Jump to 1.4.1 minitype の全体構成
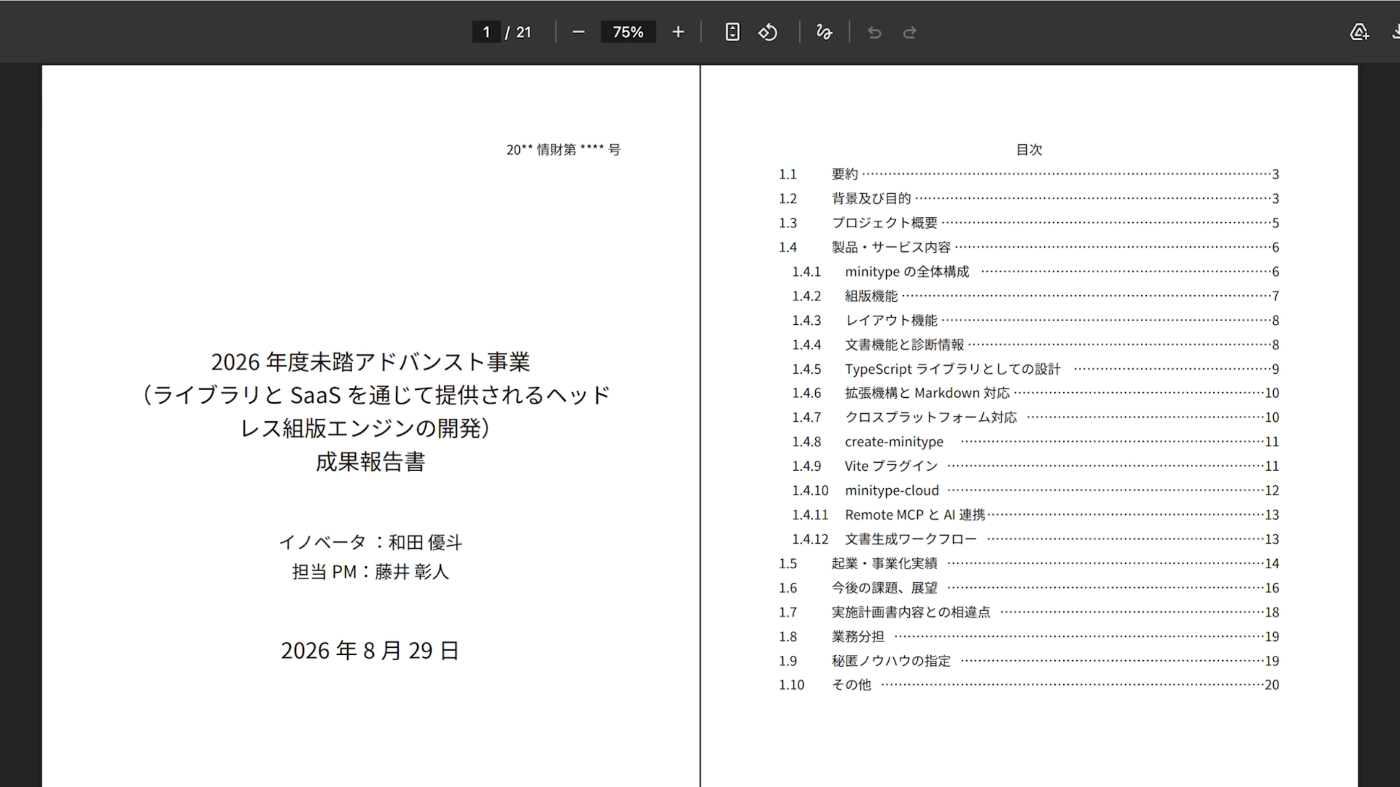1400x787 pixels. pyautogui.click(x=1036, y=271)
